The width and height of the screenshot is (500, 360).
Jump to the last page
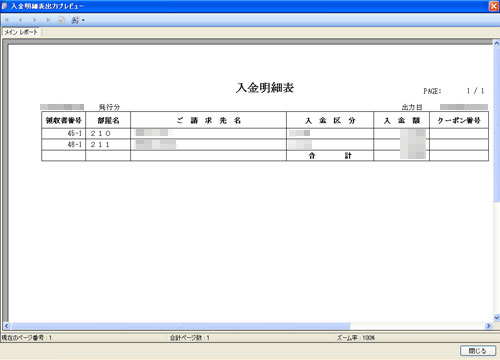coord(48,20)
